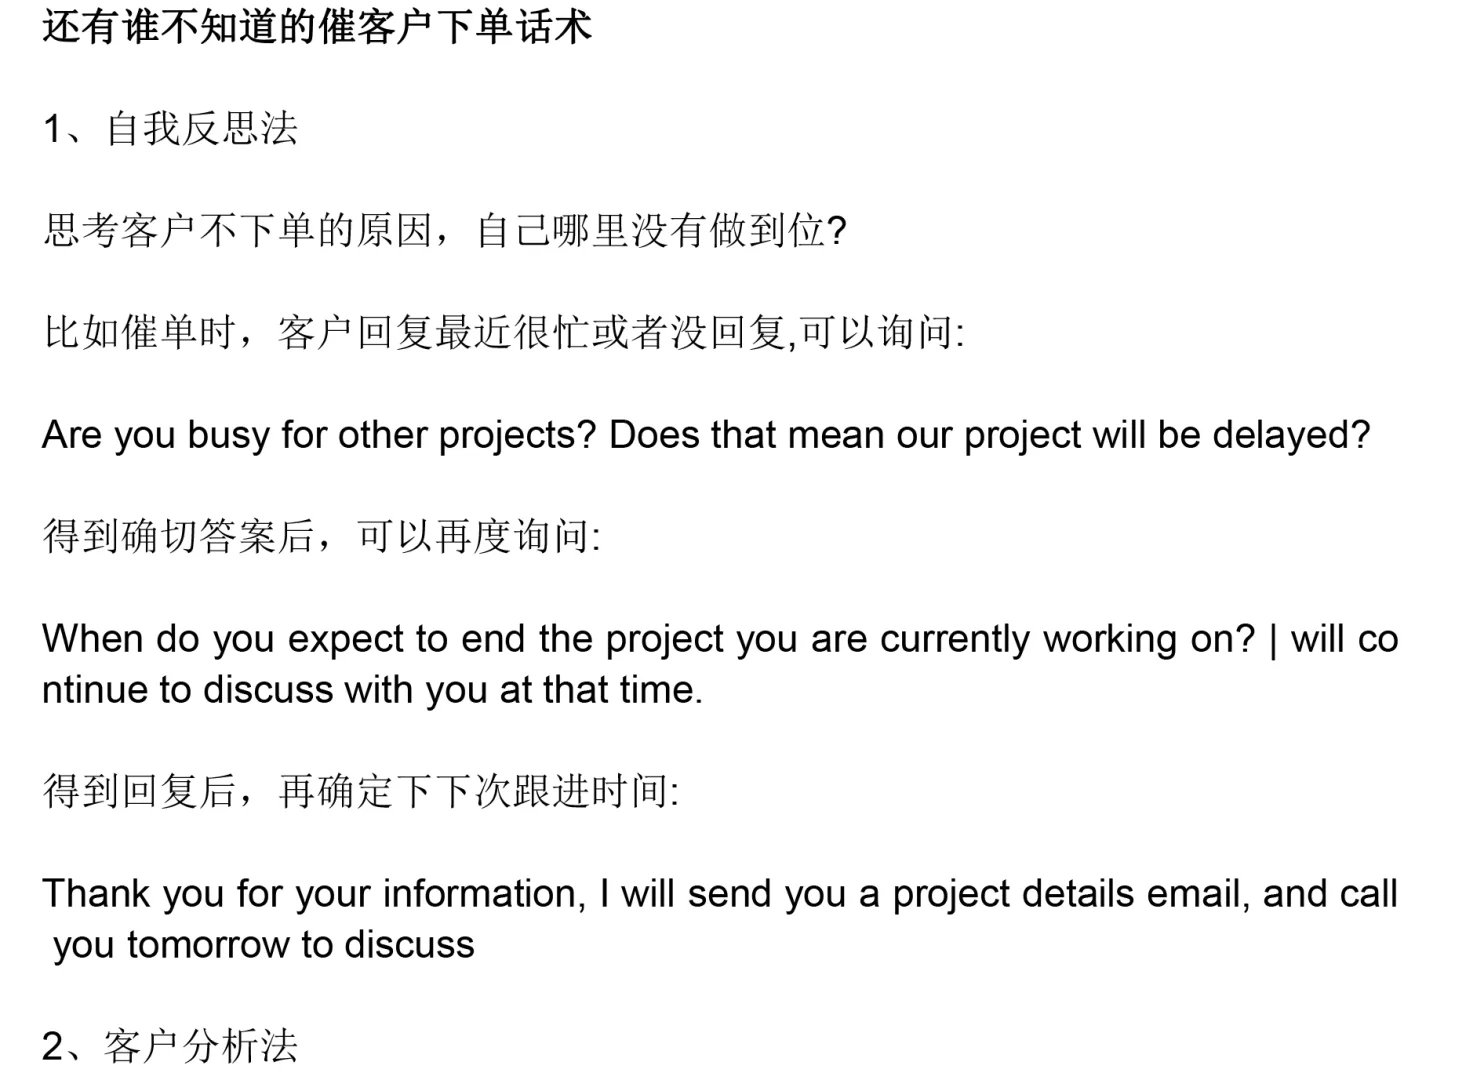This screenshot has height=1080, width=1484.
Task: Click heading 1、自我反思法
Action: click(x=170, y=129)
